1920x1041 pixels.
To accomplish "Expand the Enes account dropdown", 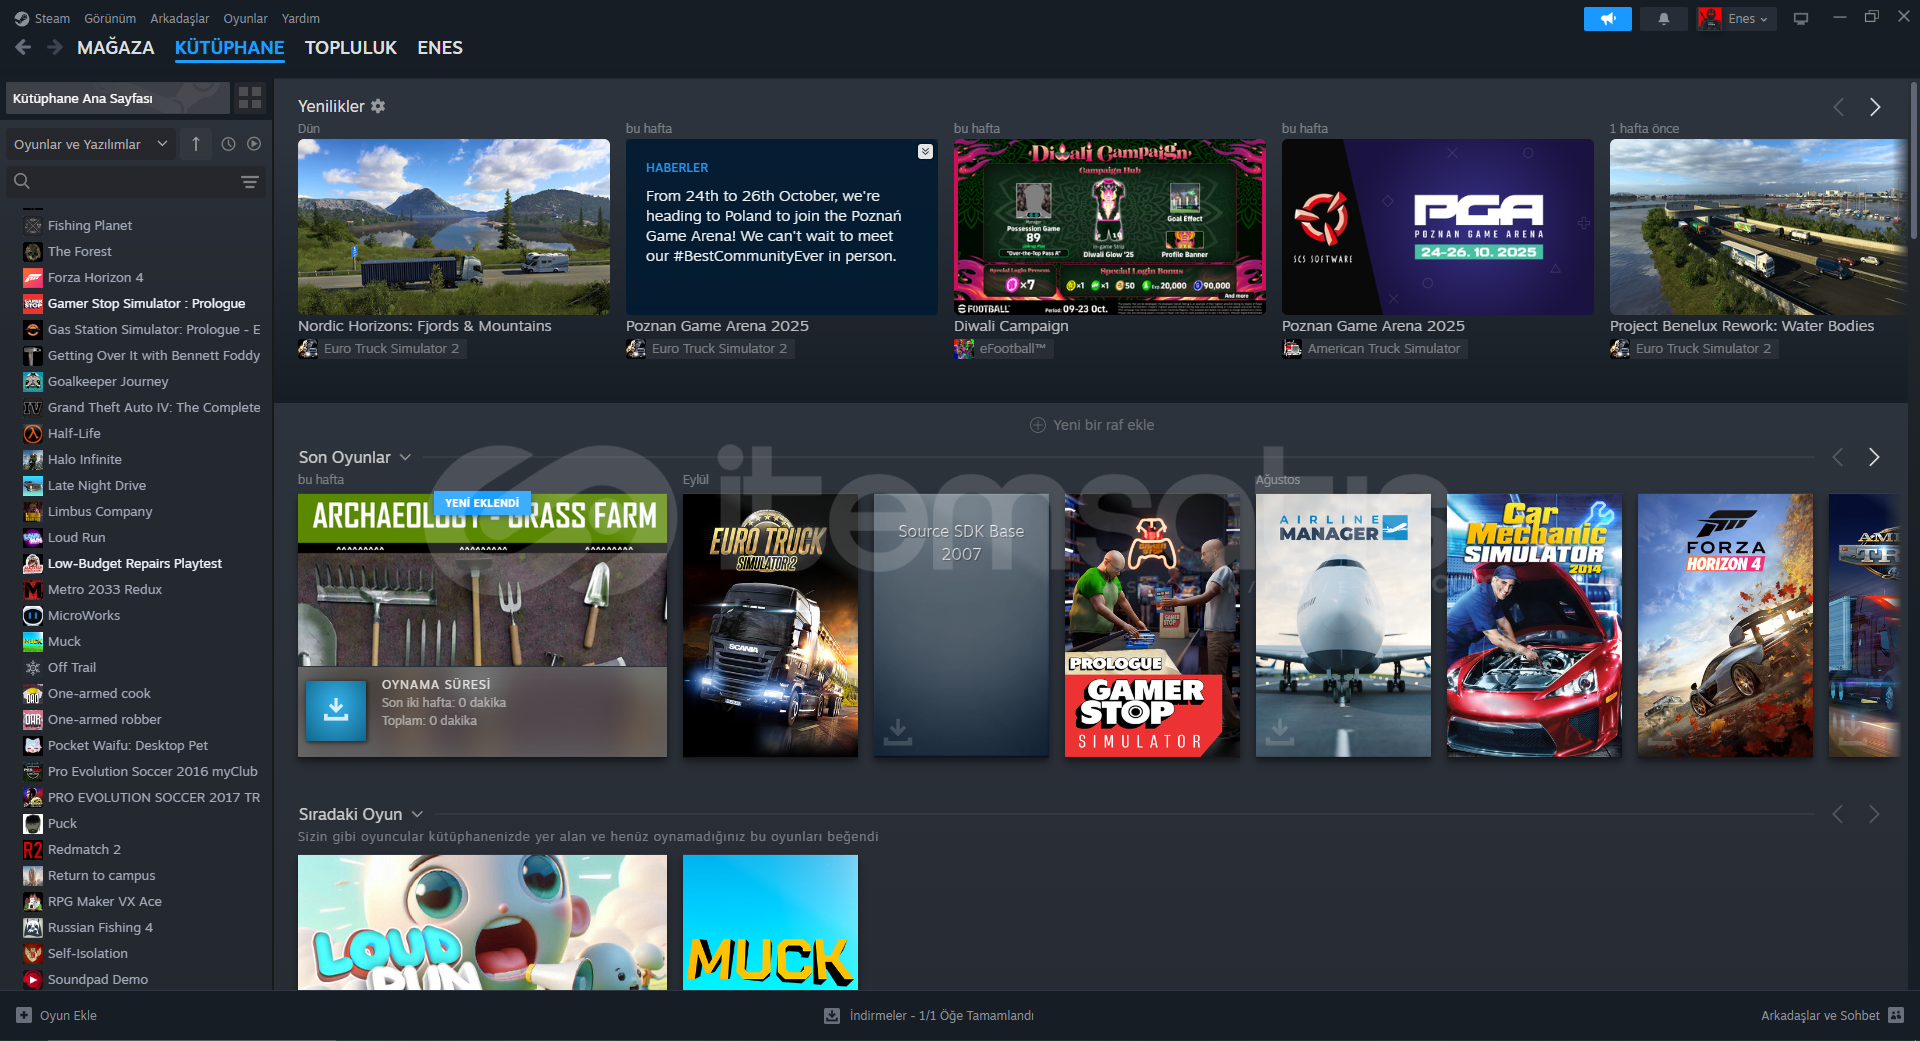I will 1737,18.
